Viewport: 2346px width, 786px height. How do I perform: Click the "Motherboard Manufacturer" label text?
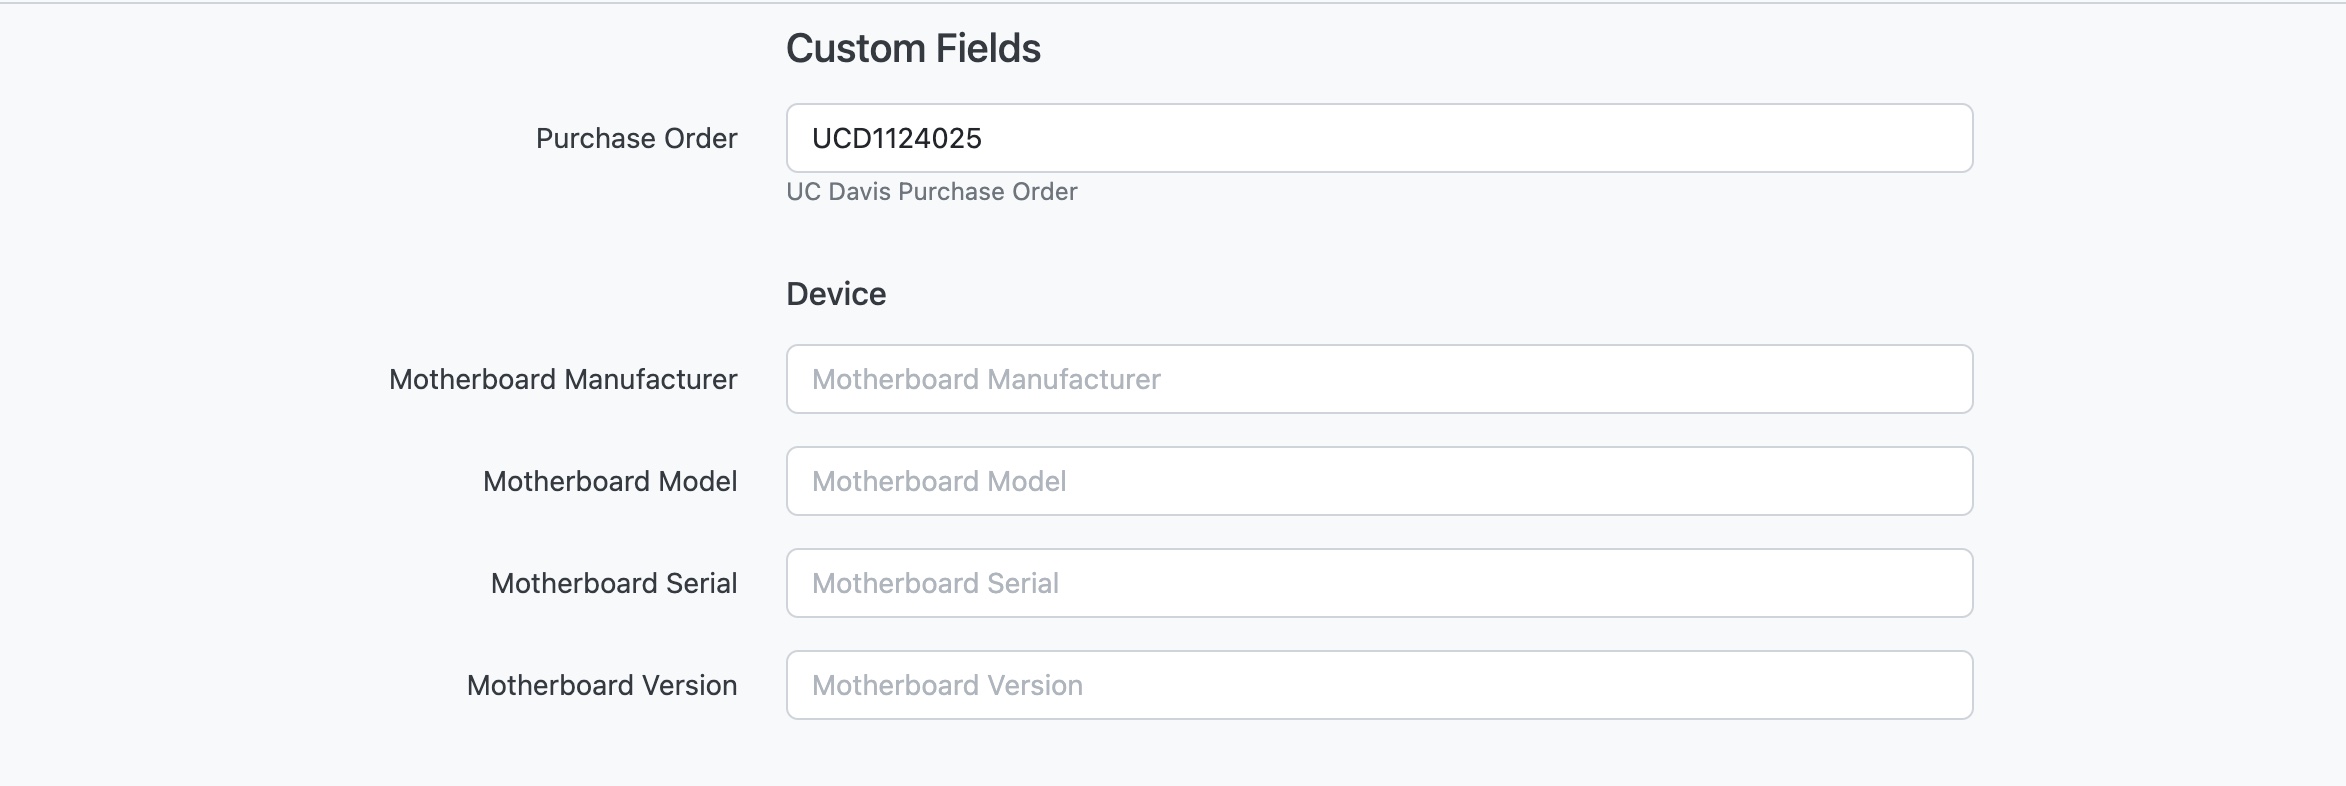563,379
